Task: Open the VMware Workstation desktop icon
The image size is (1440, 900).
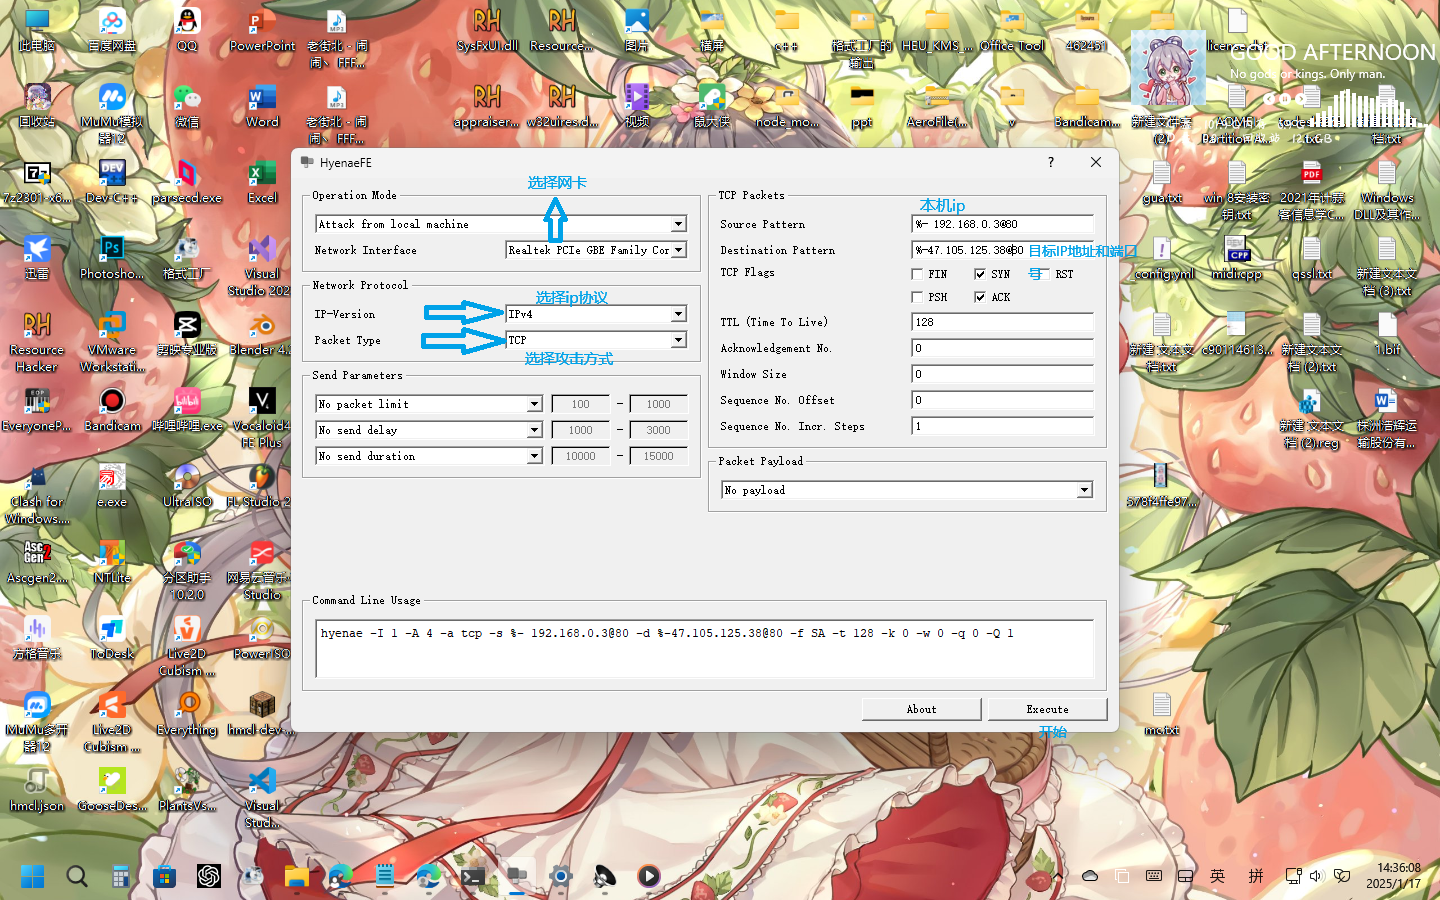Action: [x=111, y=327]
